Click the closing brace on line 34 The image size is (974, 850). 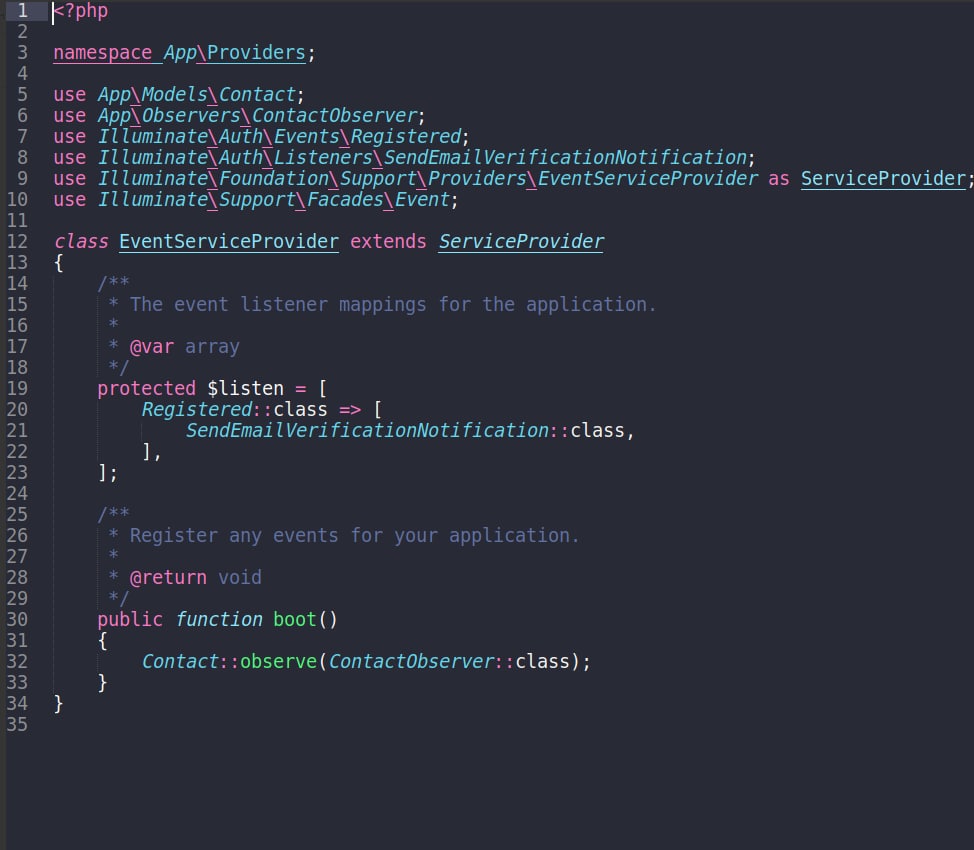pos(58,704)
